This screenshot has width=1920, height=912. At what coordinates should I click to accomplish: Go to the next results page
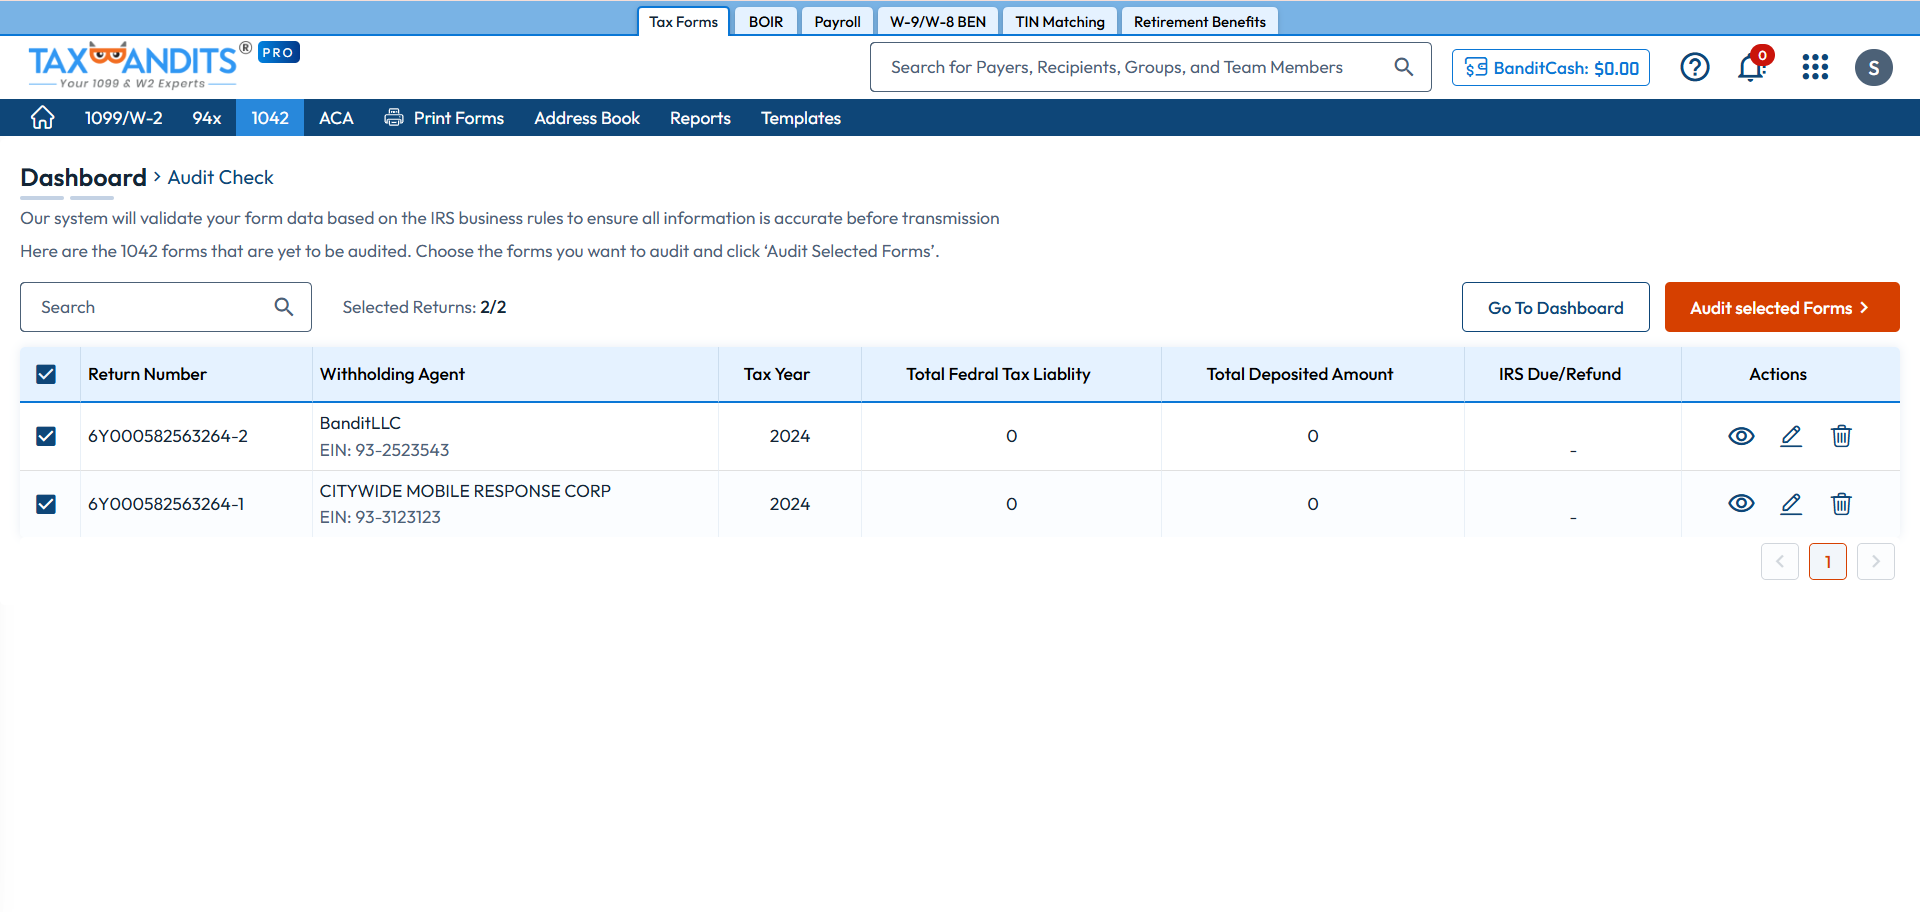click(x=1876, y=562)
